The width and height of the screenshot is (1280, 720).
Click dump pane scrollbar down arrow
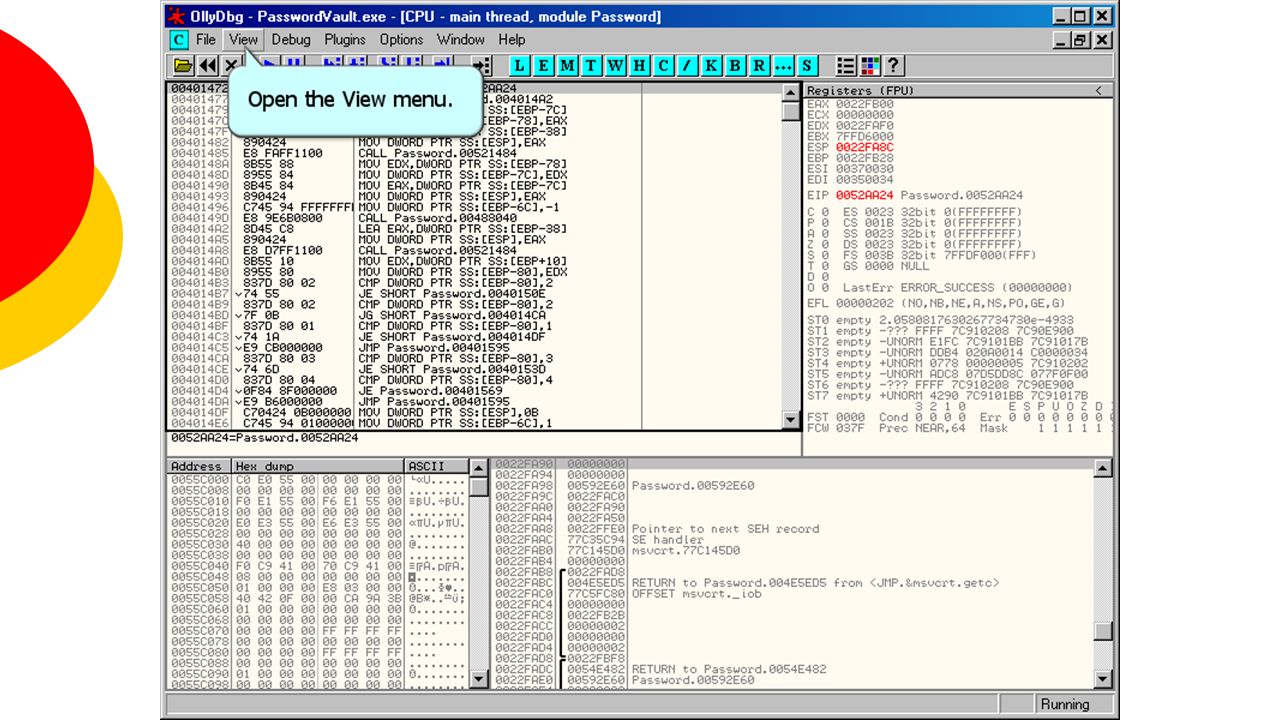click(x=480, y=679)
